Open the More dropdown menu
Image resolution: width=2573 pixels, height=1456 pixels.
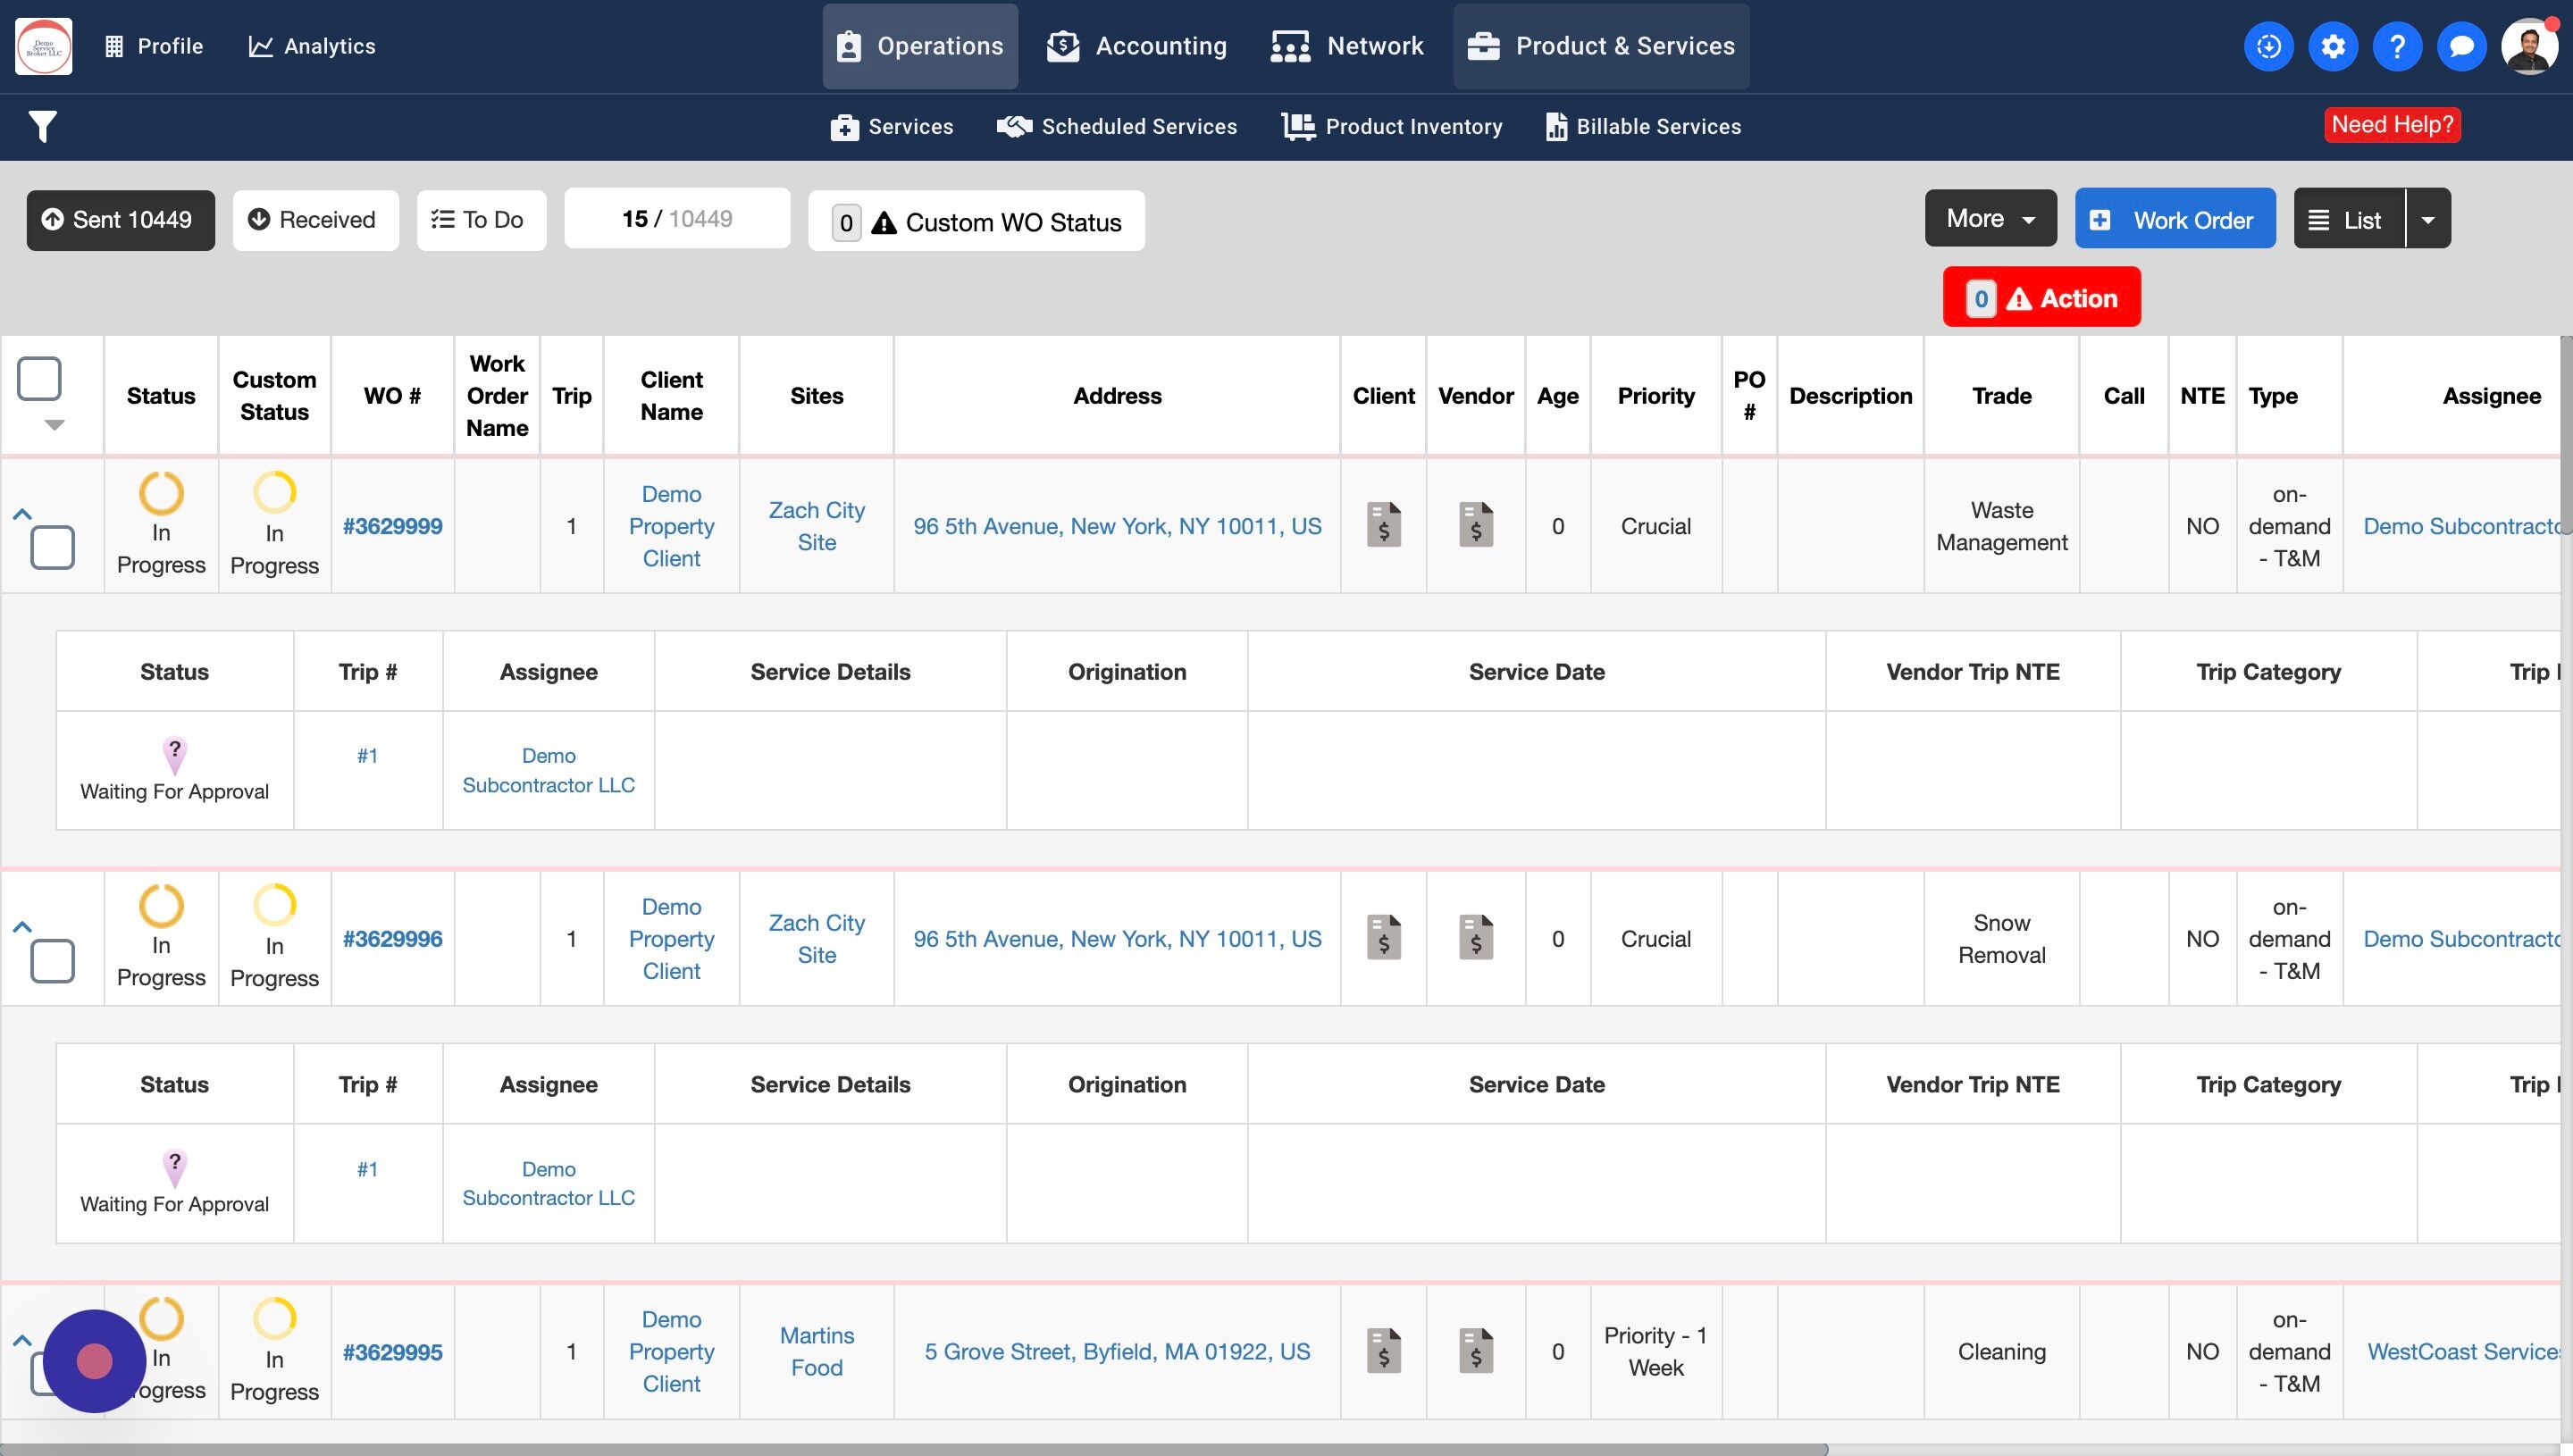[1990, 218]
